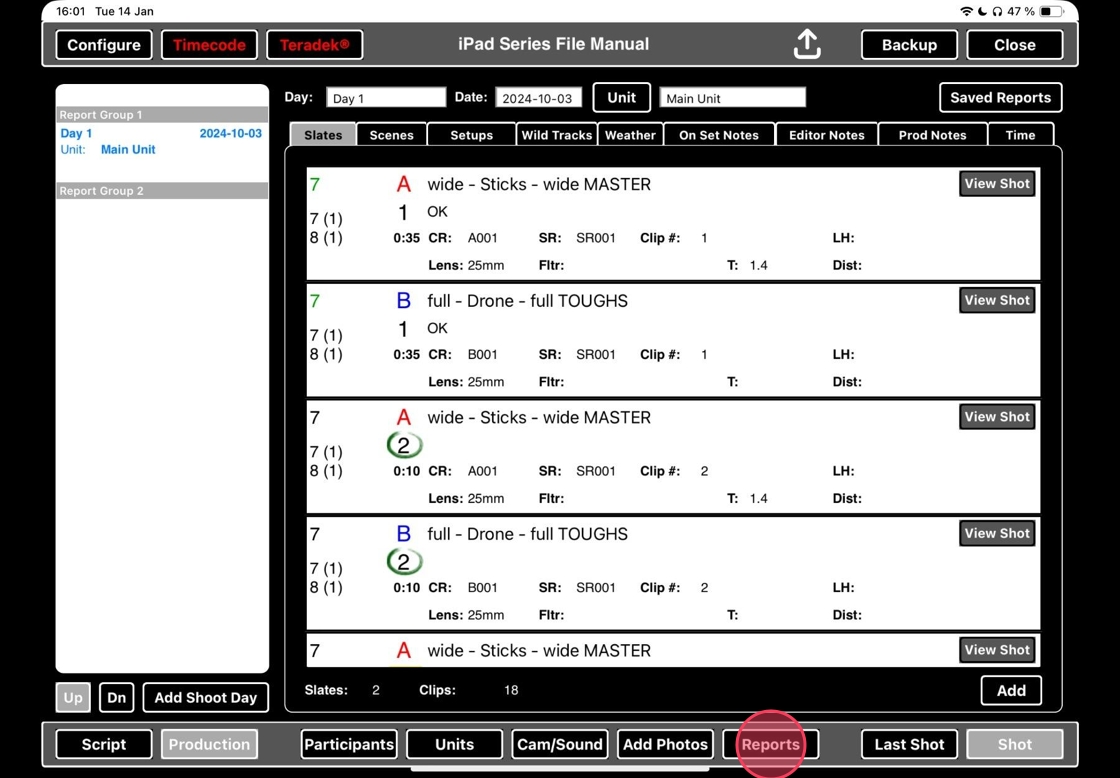
Task: Tap the green slate number 7 of first row
Action: 314,184
